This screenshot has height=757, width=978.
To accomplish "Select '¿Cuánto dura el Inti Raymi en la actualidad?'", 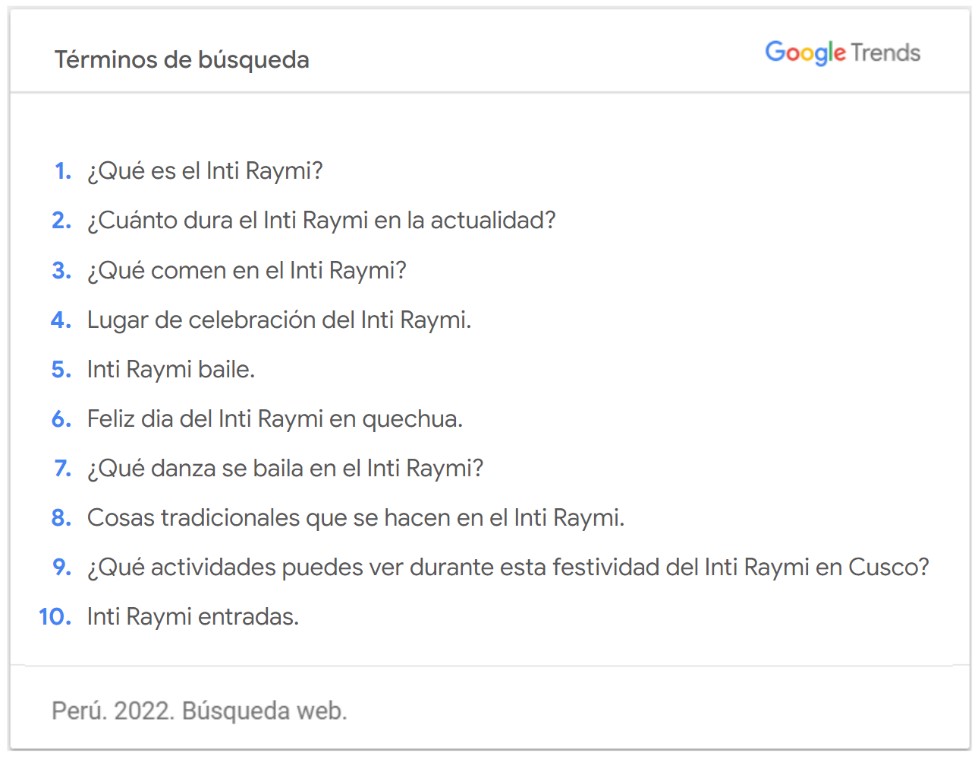I will click(321, 221).
